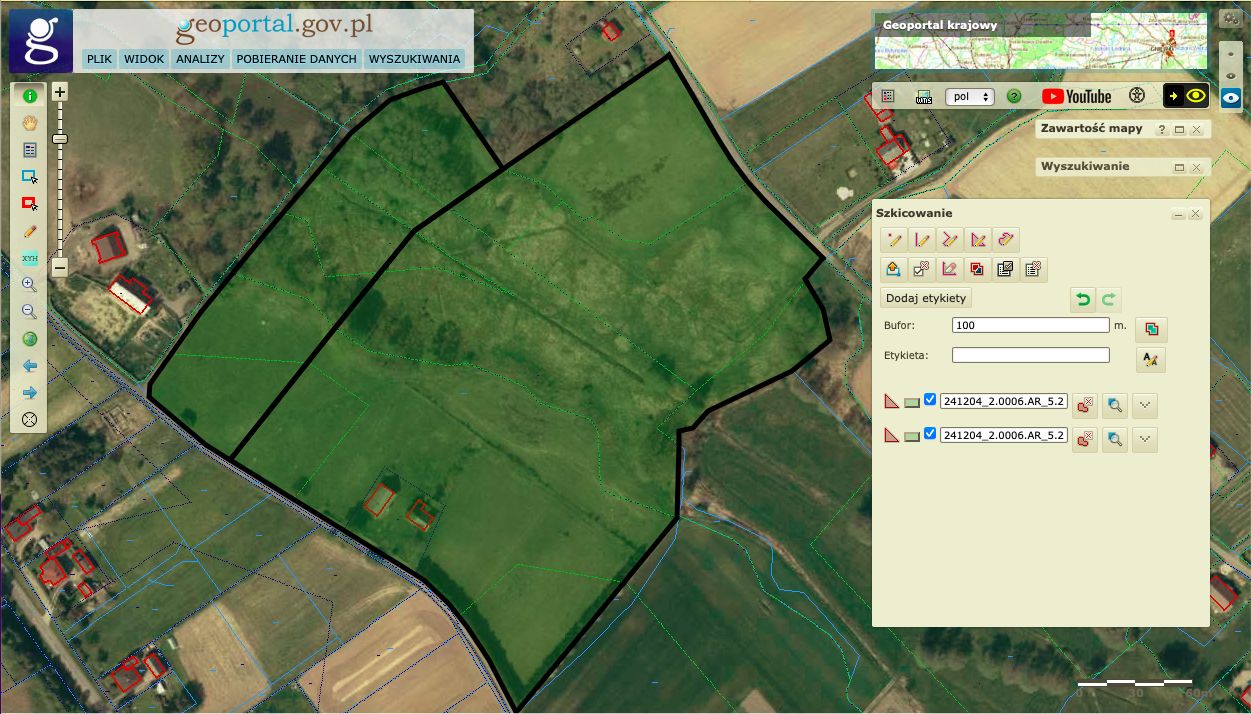Delete the second sketch object
This screenshot has height=714, width=1251.
(x=1084, y=439)
